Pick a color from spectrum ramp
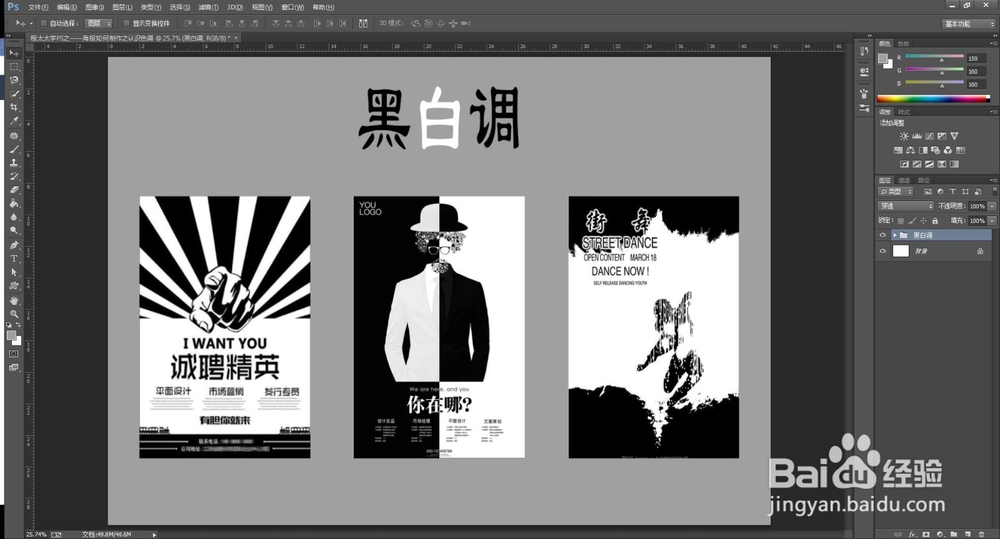The height and width of the screenshot is (539, 1000). (933, 98)
